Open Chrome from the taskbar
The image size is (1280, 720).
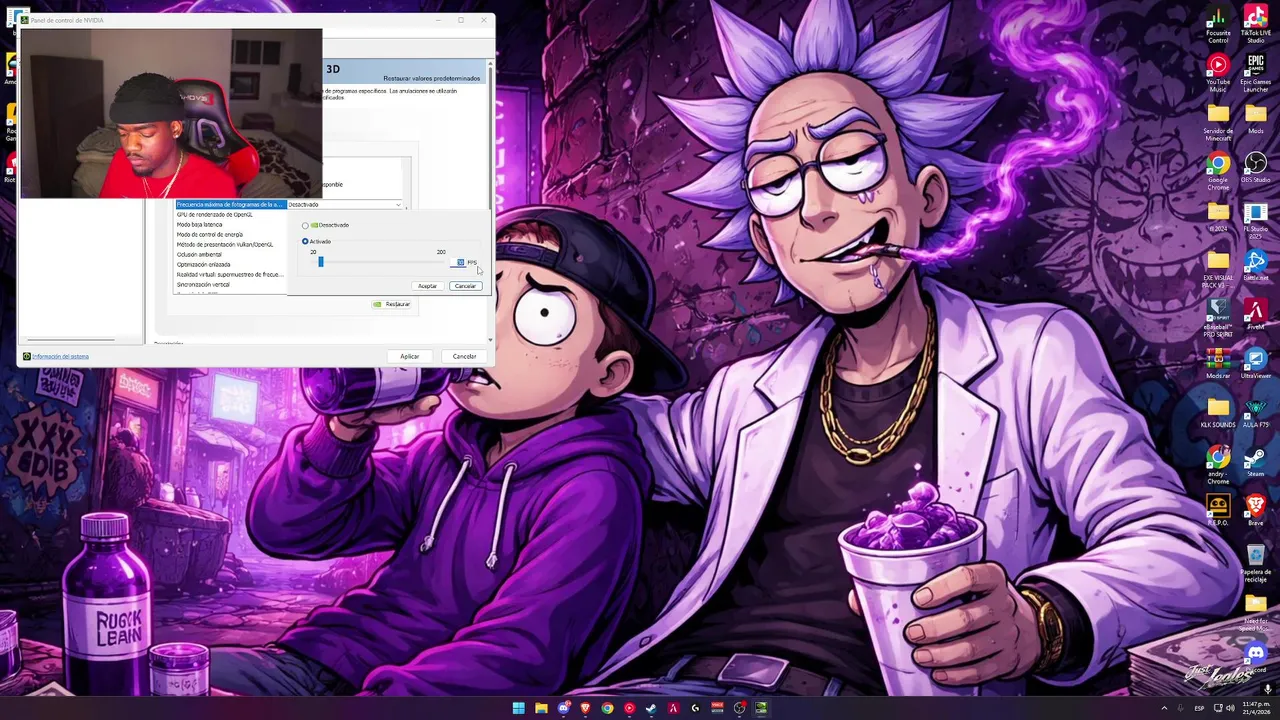point(607,708)
